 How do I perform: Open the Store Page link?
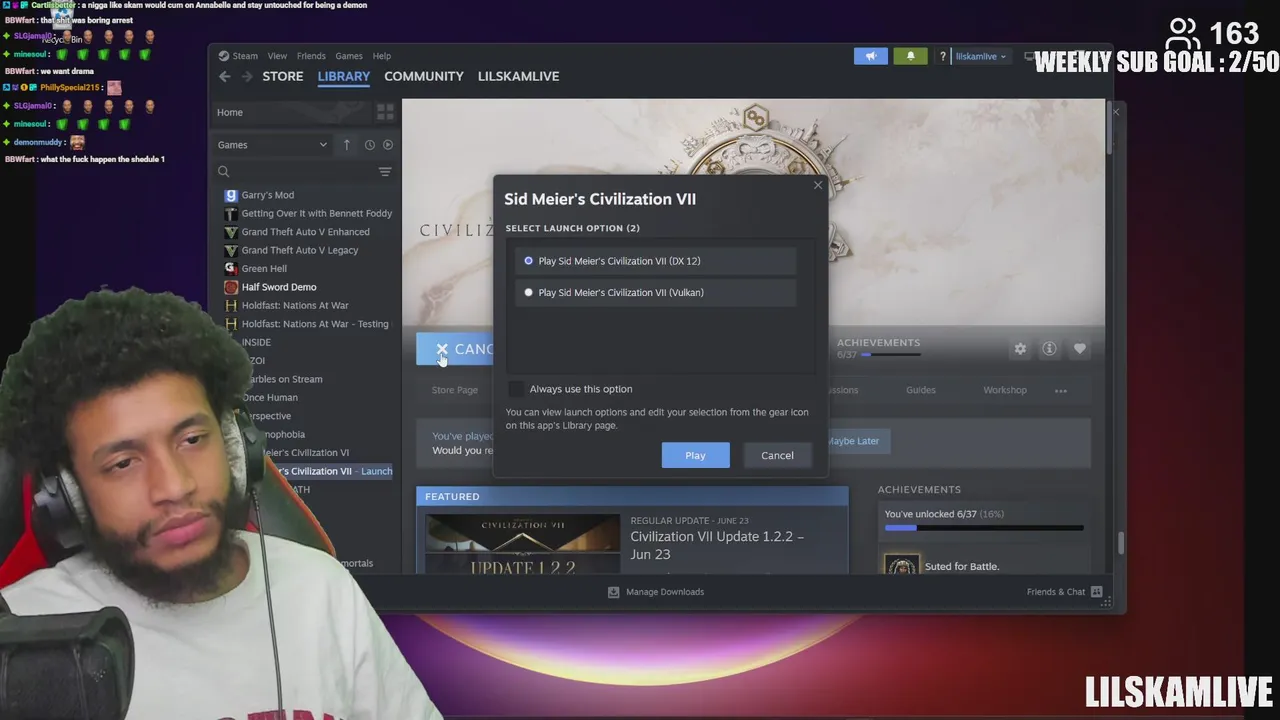pos(454,390)
